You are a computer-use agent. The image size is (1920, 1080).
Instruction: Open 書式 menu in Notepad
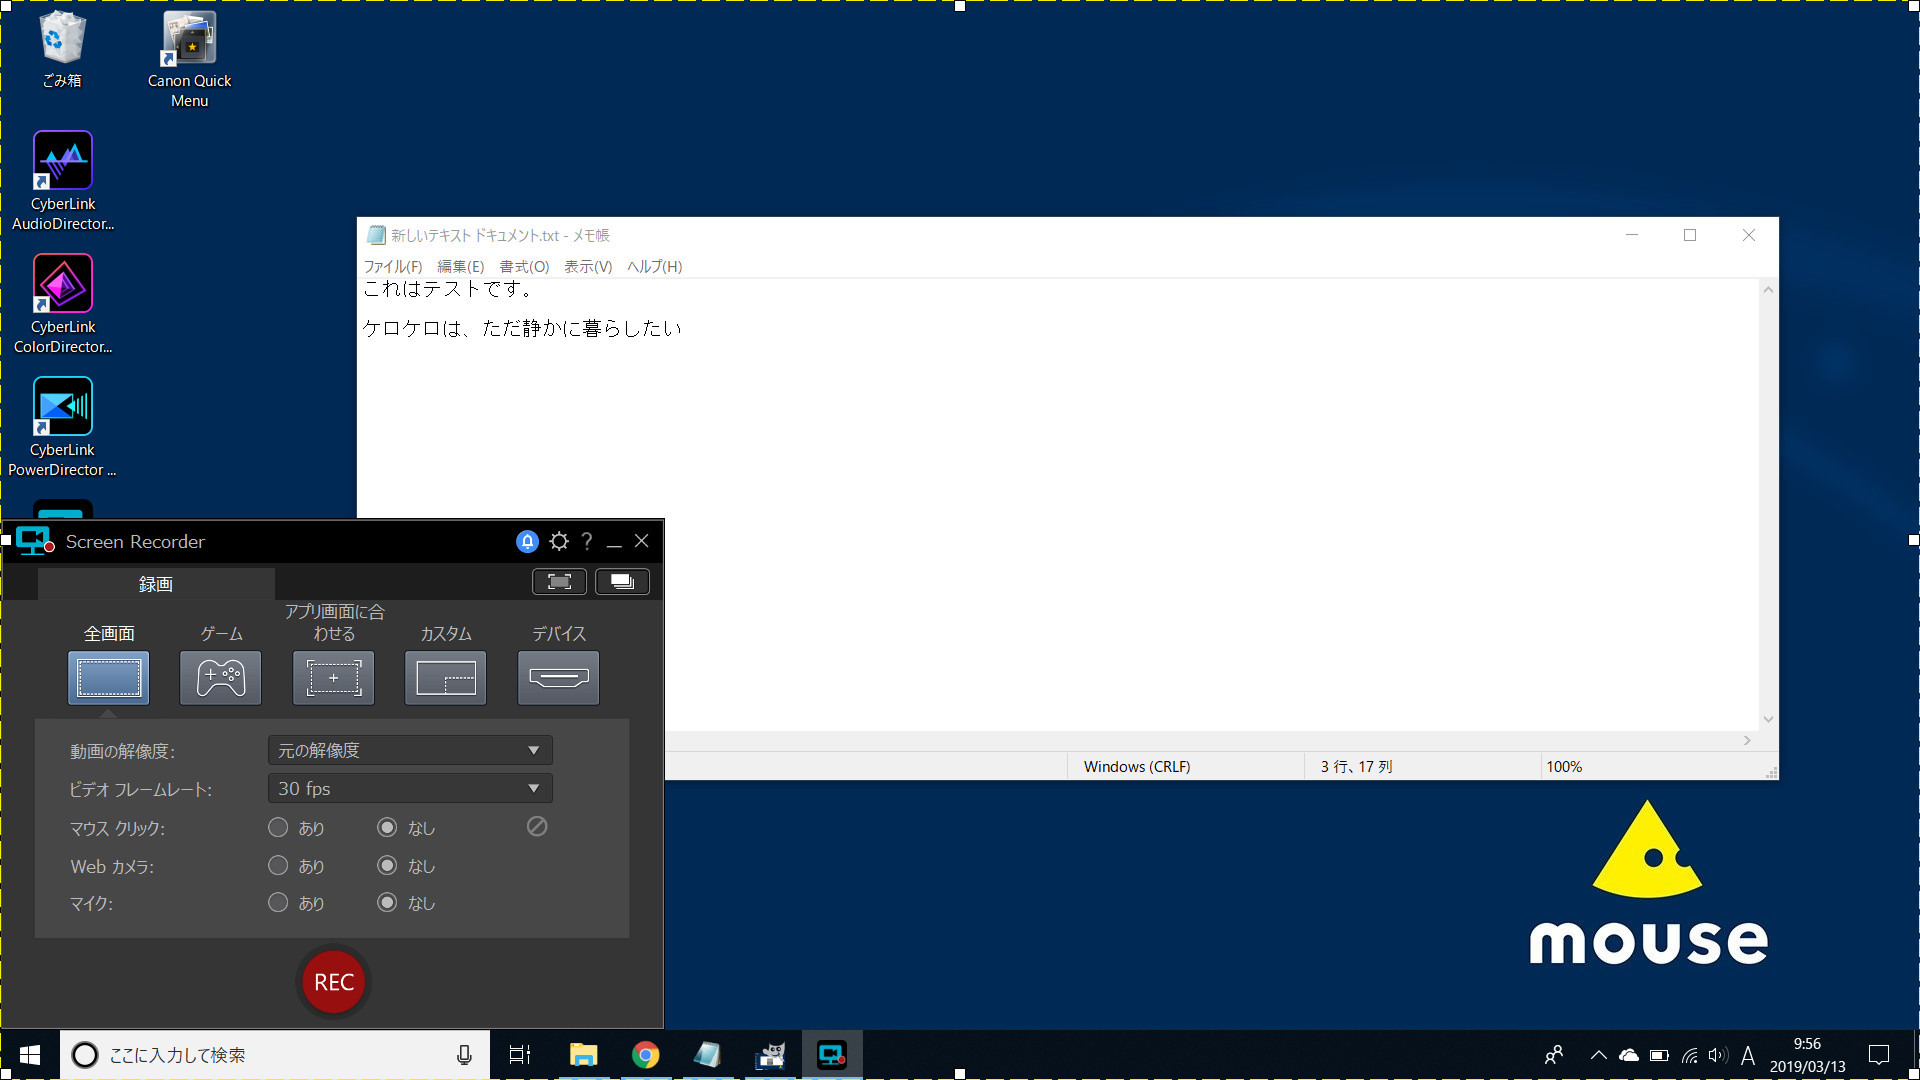[x=524, y=265]
